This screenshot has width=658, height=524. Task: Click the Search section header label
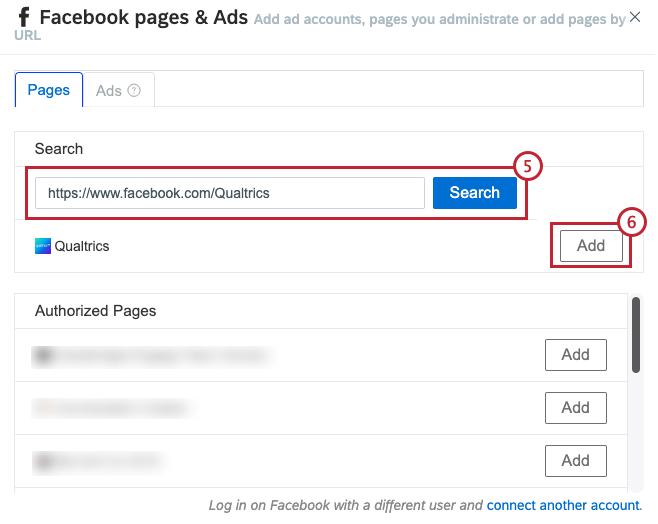point(59,149)
